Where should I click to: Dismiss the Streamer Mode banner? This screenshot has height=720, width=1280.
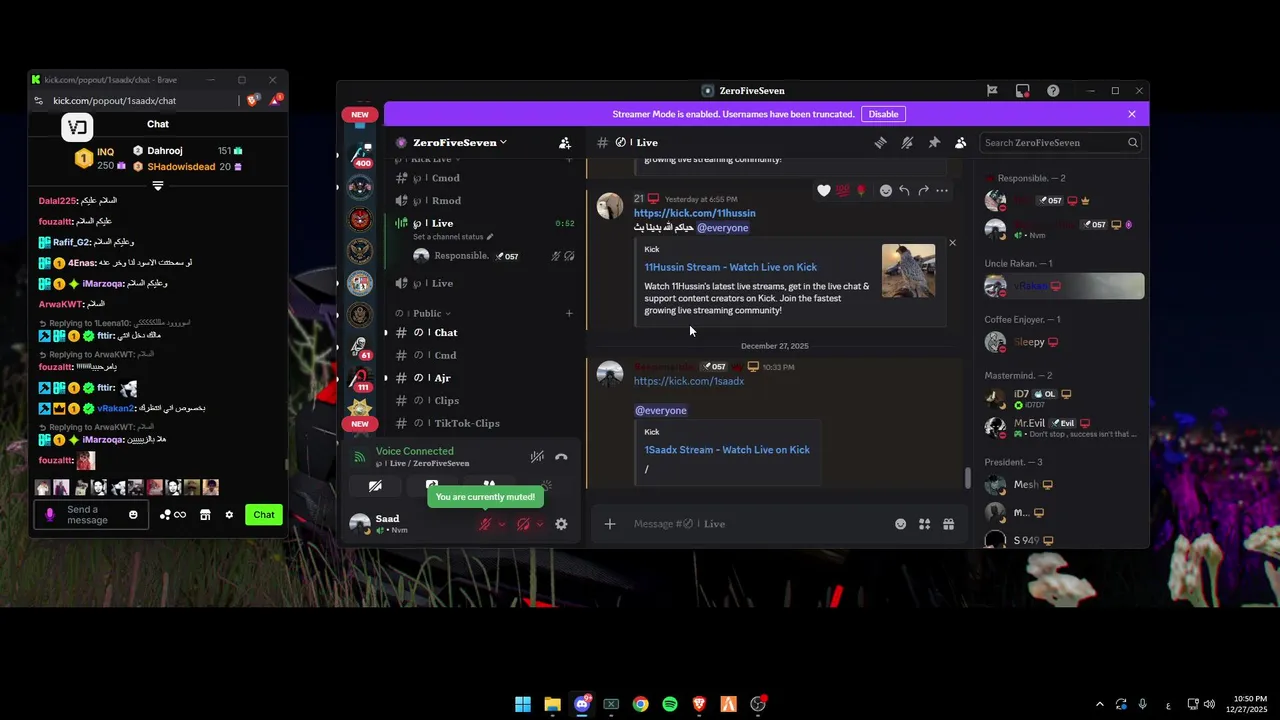coord(1132,114)
